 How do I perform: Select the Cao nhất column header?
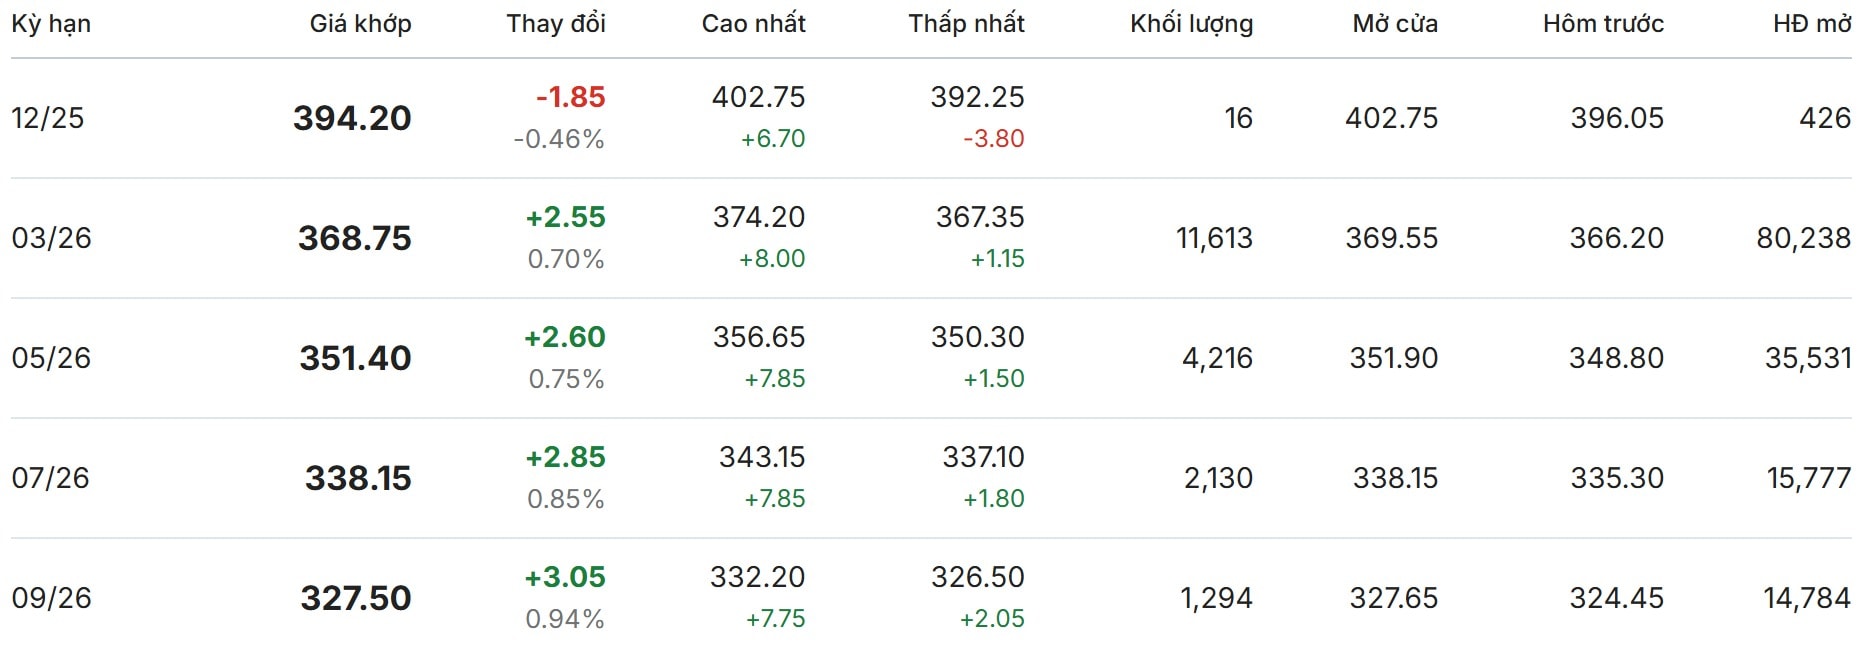coord(753,24)
